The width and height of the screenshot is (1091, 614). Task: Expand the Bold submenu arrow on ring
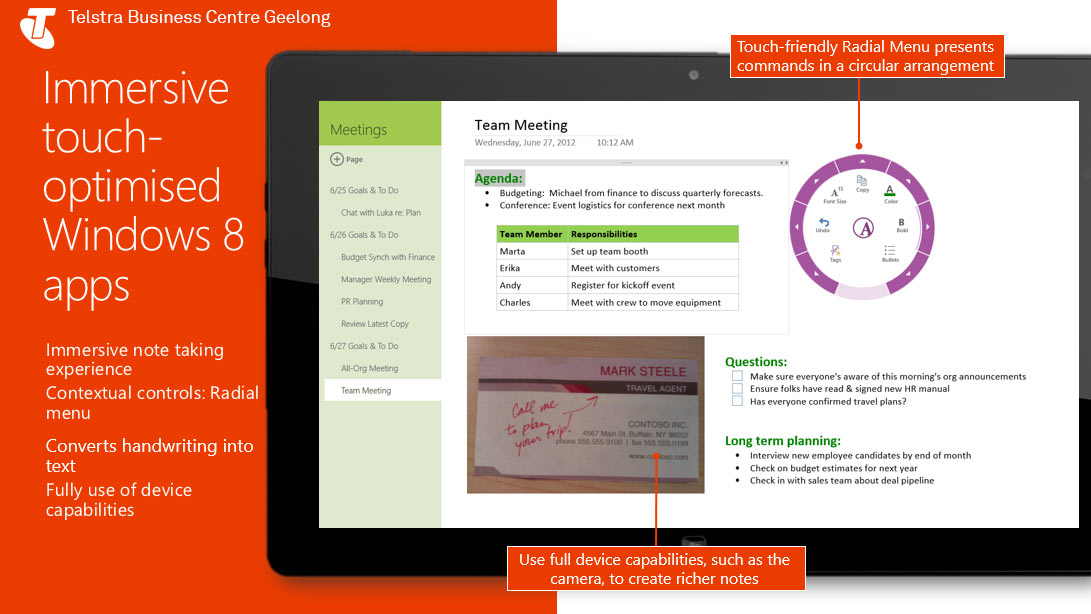click(927, 227)
